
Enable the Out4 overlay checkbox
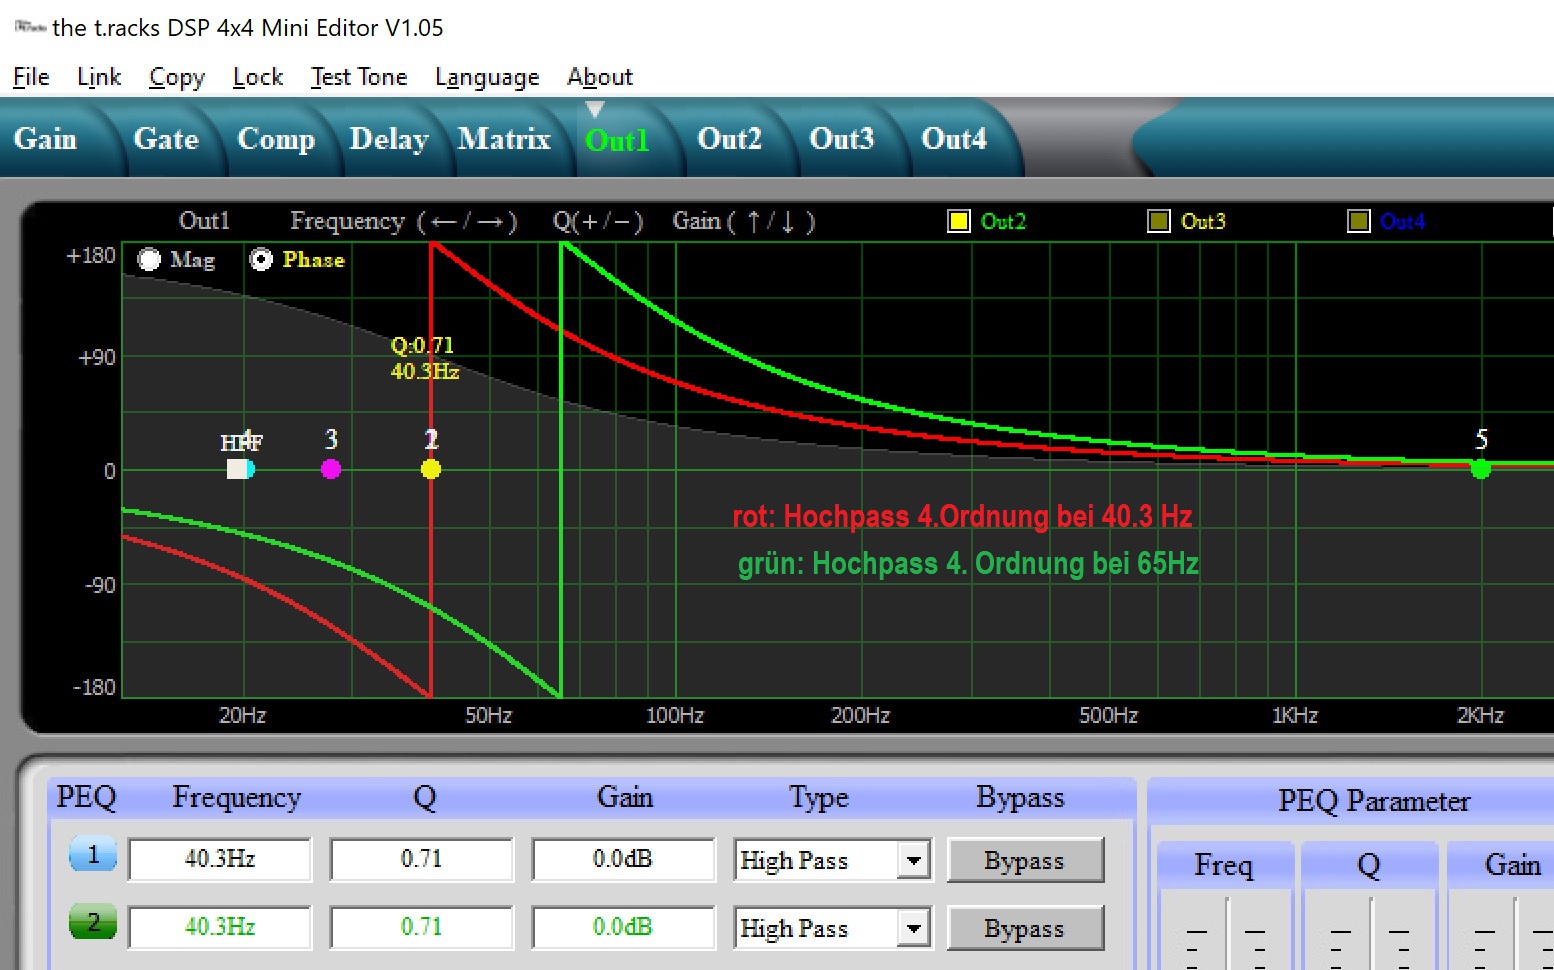[1359, 221]
